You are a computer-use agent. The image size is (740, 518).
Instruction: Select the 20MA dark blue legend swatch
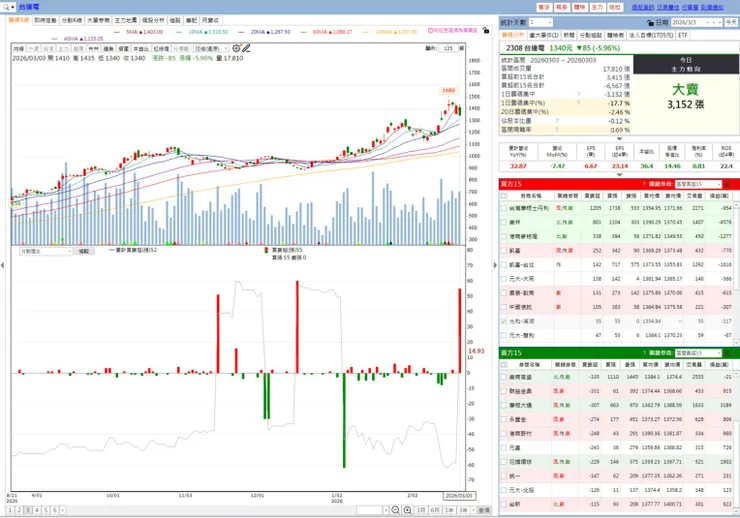pyautogui.click(x=241, y=32)
